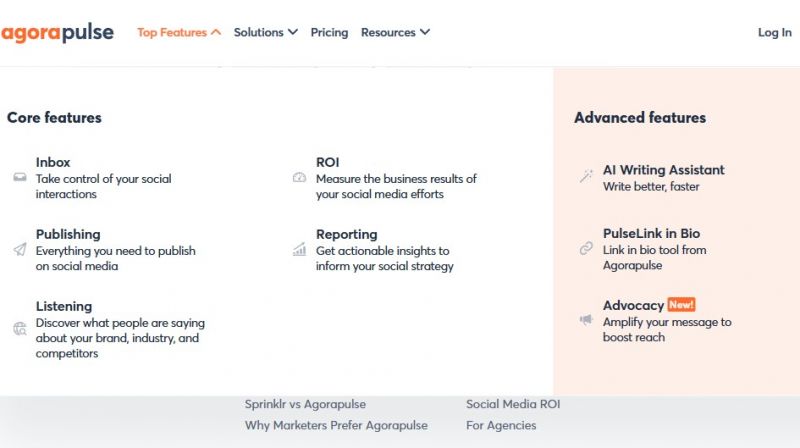The image size is (800, 448).
Task: Click the Log In link
Action: pyautogui.click(x=774, y=32)
